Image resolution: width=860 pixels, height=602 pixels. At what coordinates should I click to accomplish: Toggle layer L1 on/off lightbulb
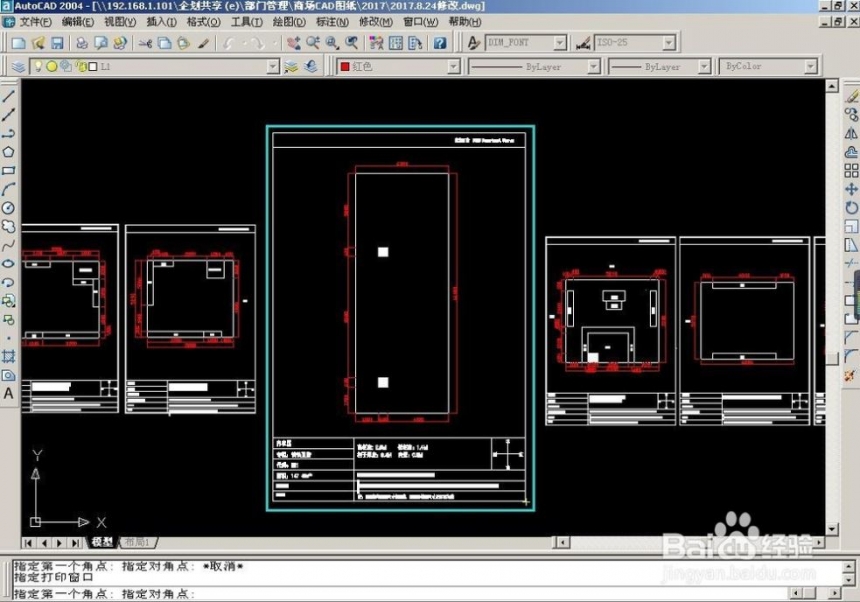click(x=38, y=66)
